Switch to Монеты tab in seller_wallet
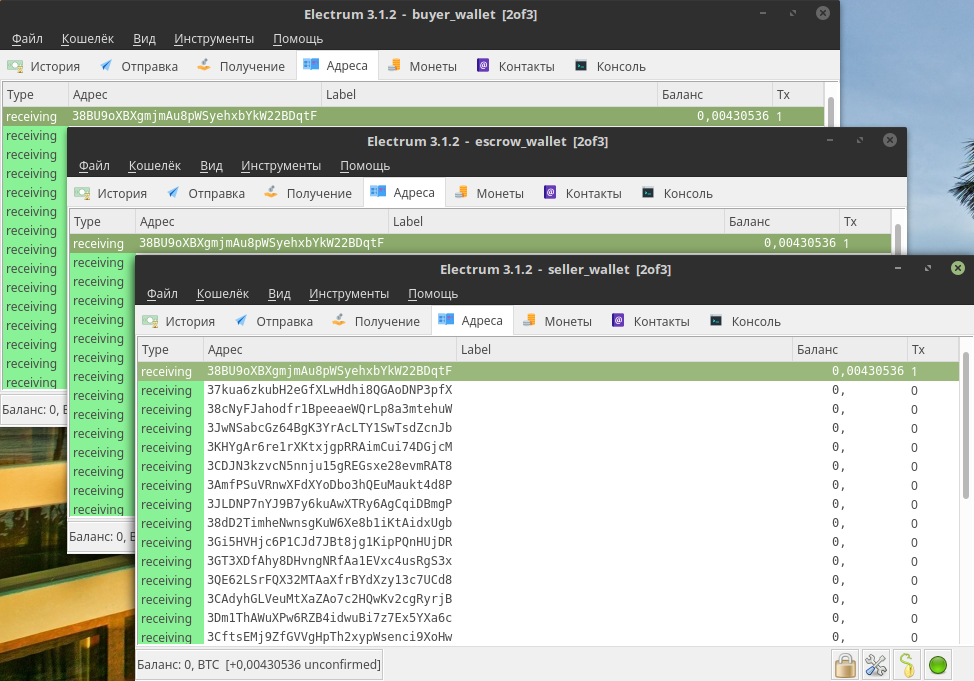Image resolution: width=974 pixels, height=681 pixels. (x=557, y=321)
